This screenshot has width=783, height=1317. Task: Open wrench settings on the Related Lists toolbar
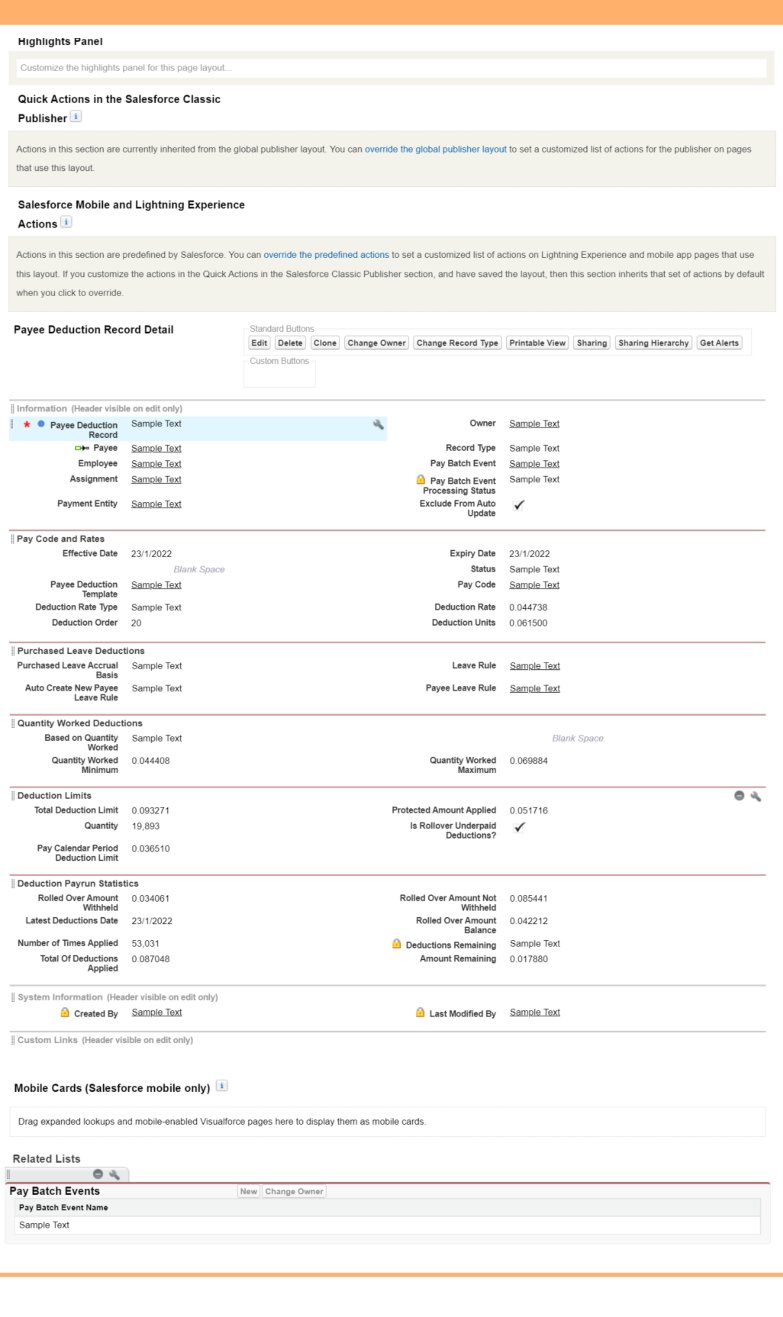pyautogui.click(x=114, y=1174)
